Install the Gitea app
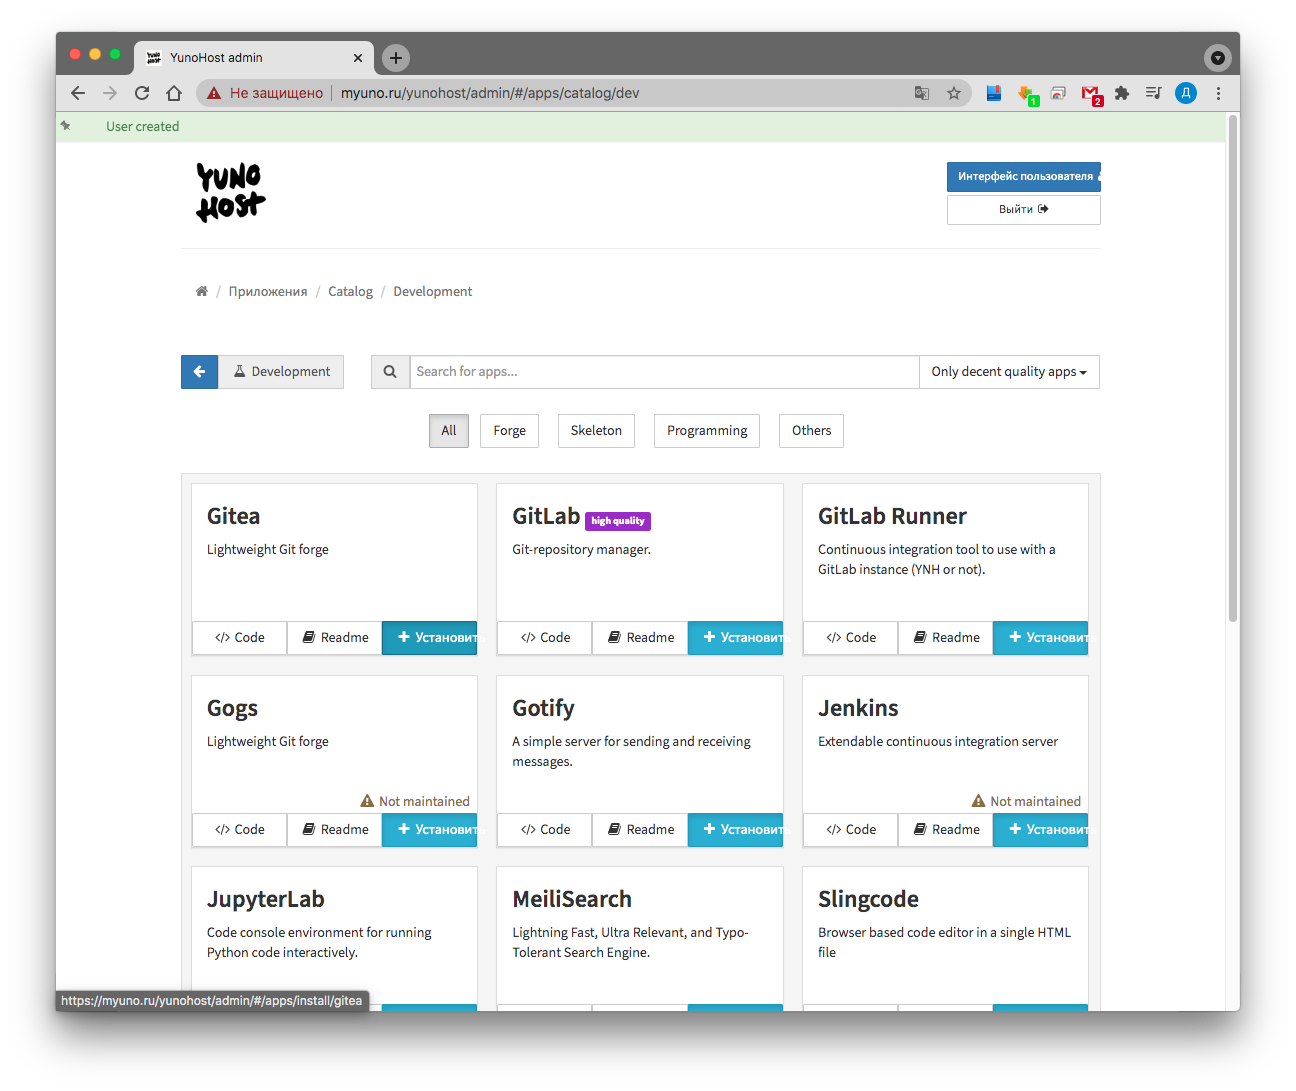Viewport: 1296px width, 1091px height. pyautogui.click(x=430, y=638)
